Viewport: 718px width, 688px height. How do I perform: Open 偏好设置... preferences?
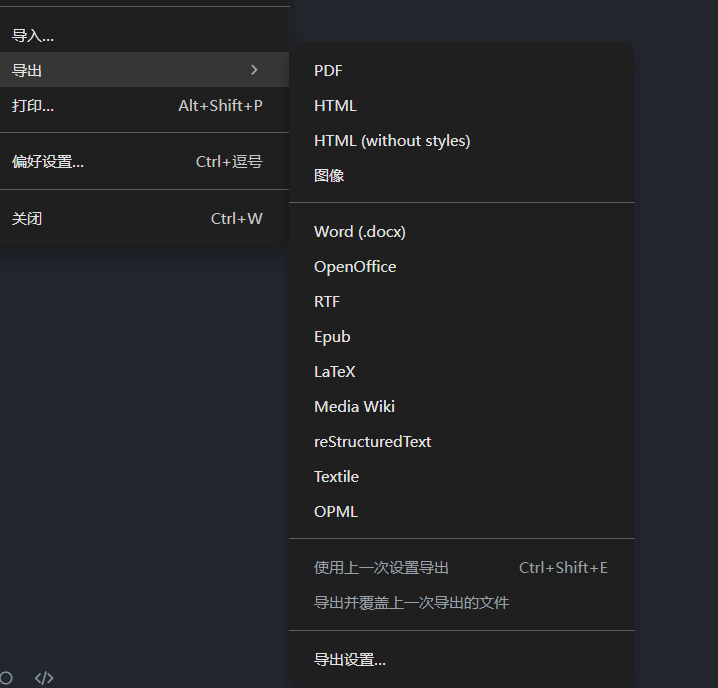48,162
